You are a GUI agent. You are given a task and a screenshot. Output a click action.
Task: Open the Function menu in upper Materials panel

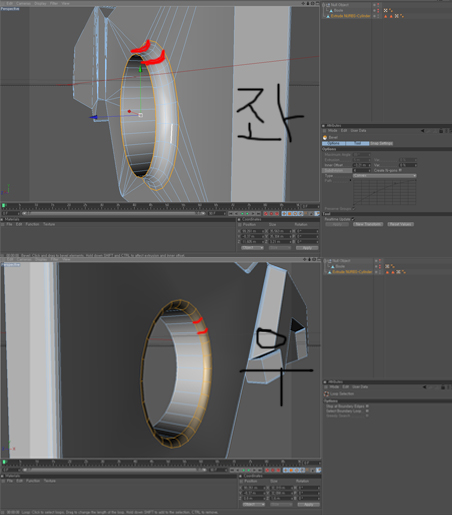[32, 224]
